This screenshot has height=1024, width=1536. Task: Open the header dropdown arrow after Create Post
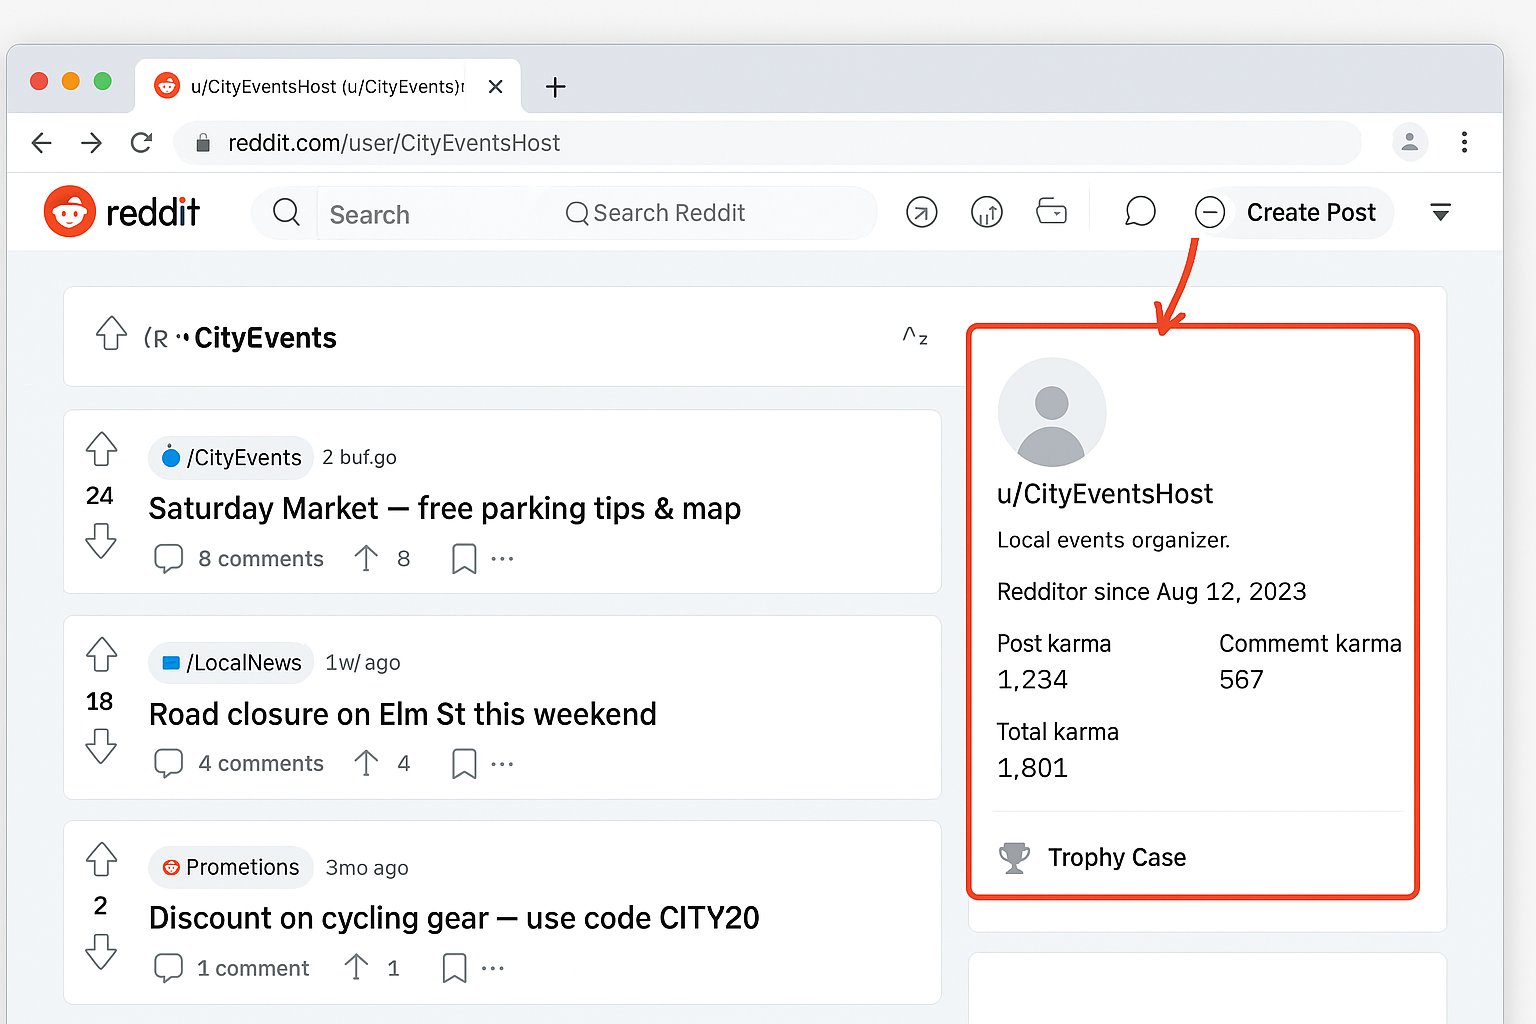click(1440, 212)
